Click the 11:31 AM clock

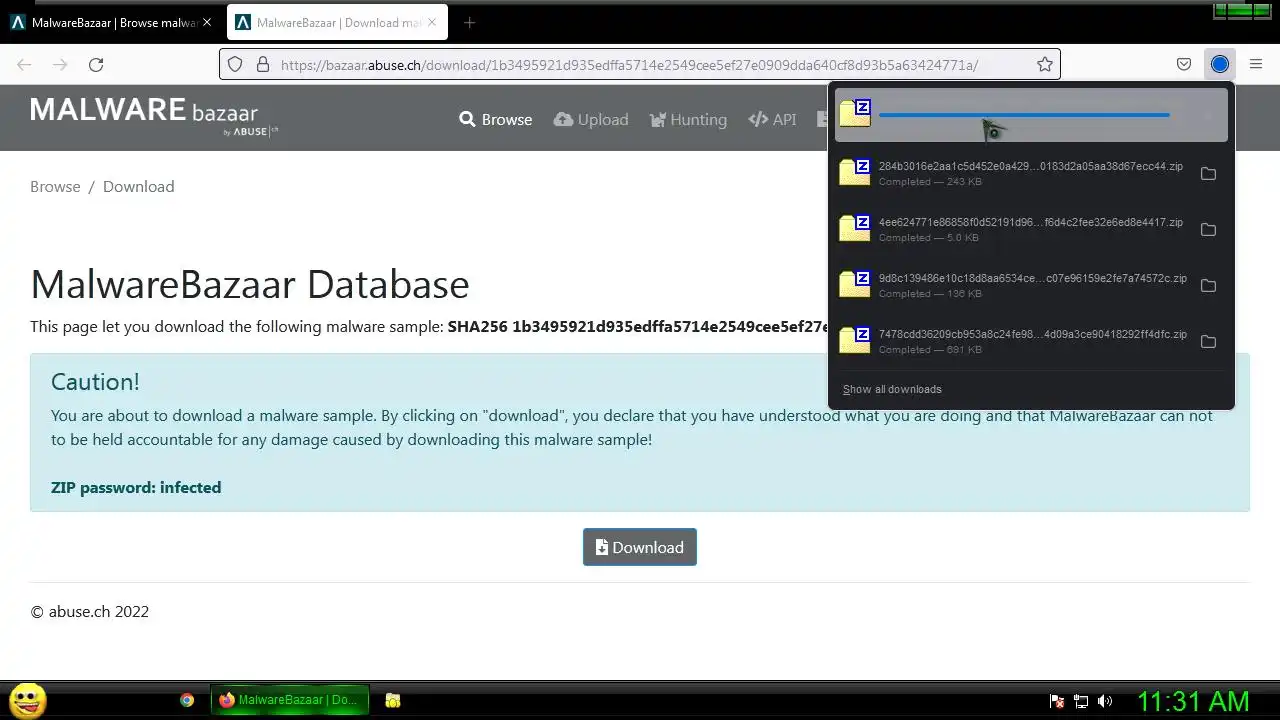point(1193,701)
